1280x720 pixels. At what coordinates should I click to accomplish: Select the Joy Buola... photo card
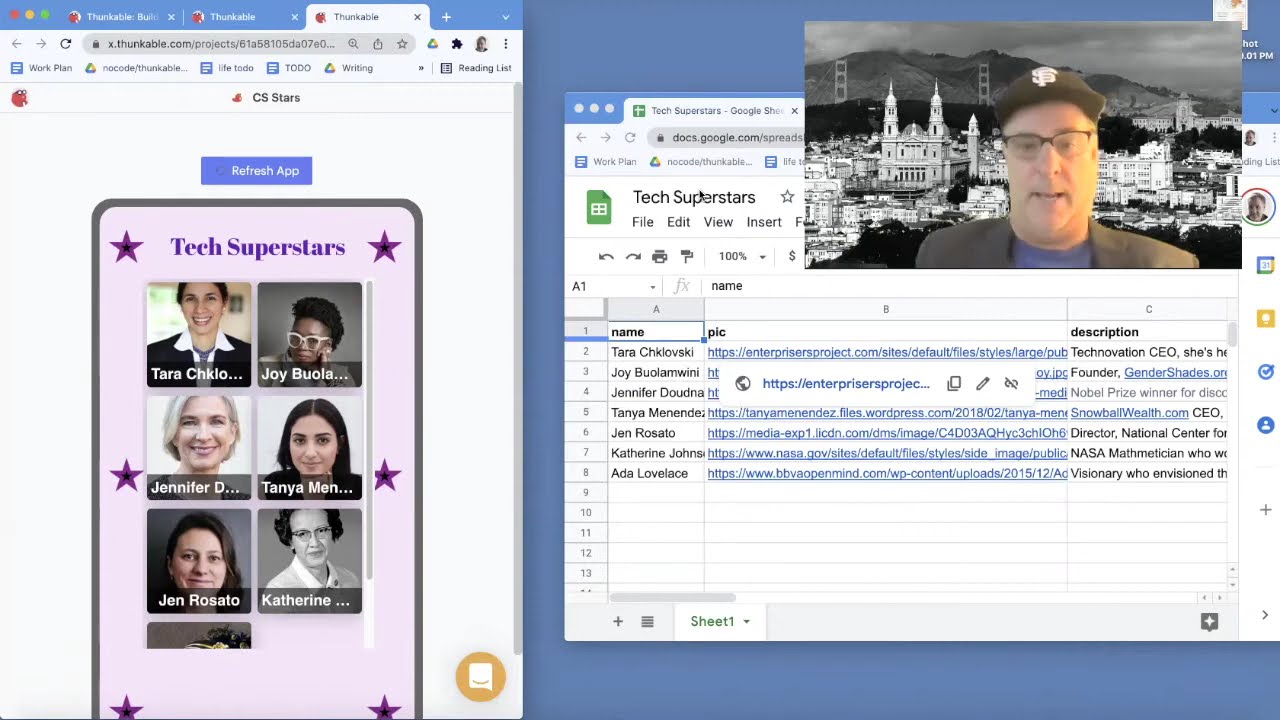point(310,335)
